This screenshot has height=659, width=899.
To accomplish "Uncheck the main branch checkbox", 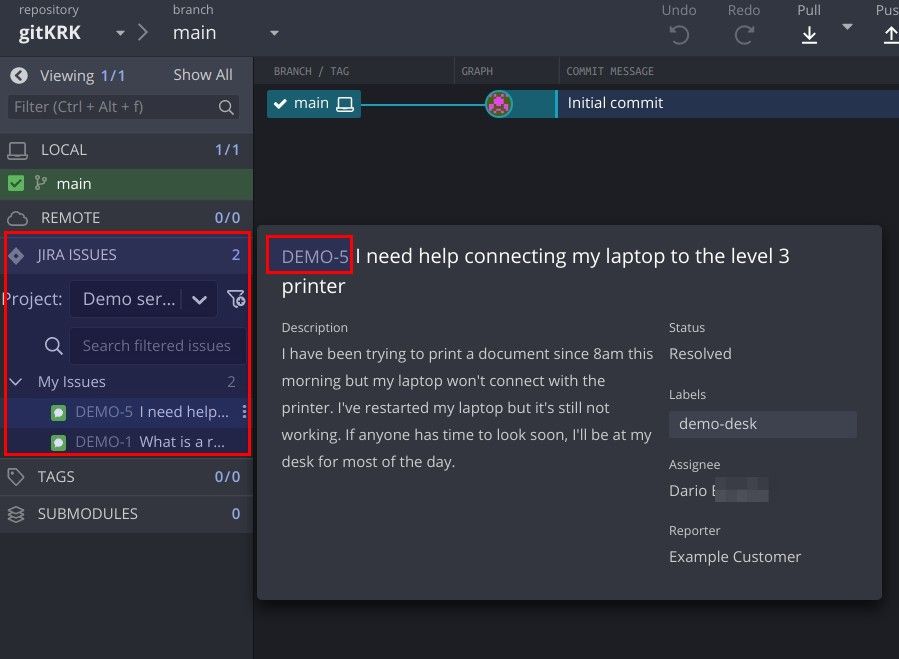I will 16,184.
